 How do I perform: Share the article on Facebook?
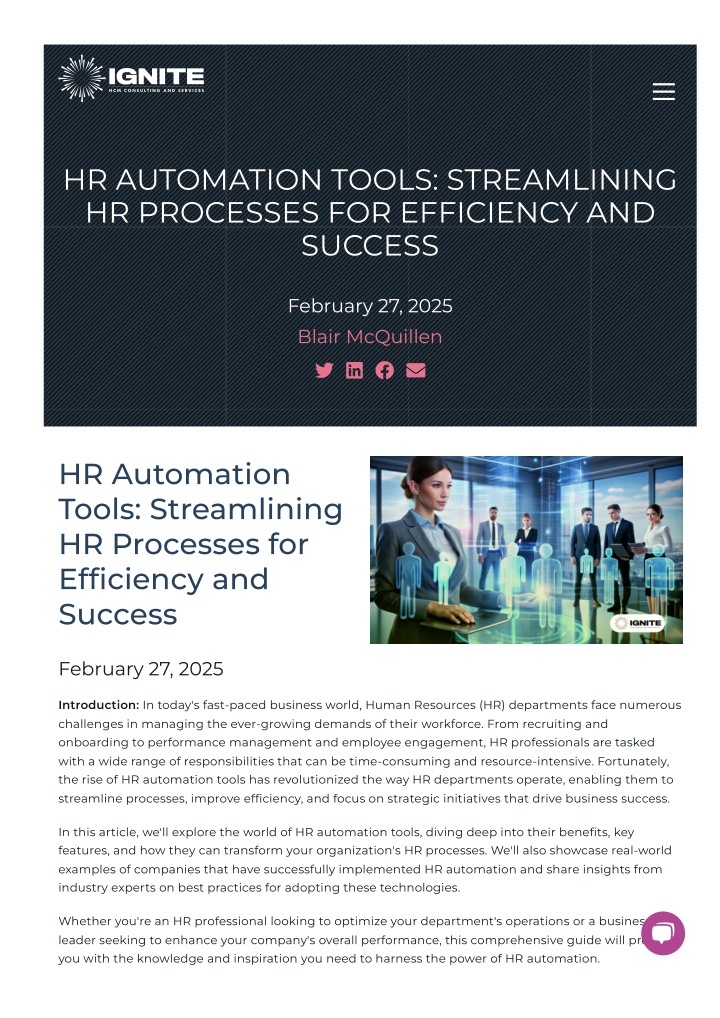(384, 370)
